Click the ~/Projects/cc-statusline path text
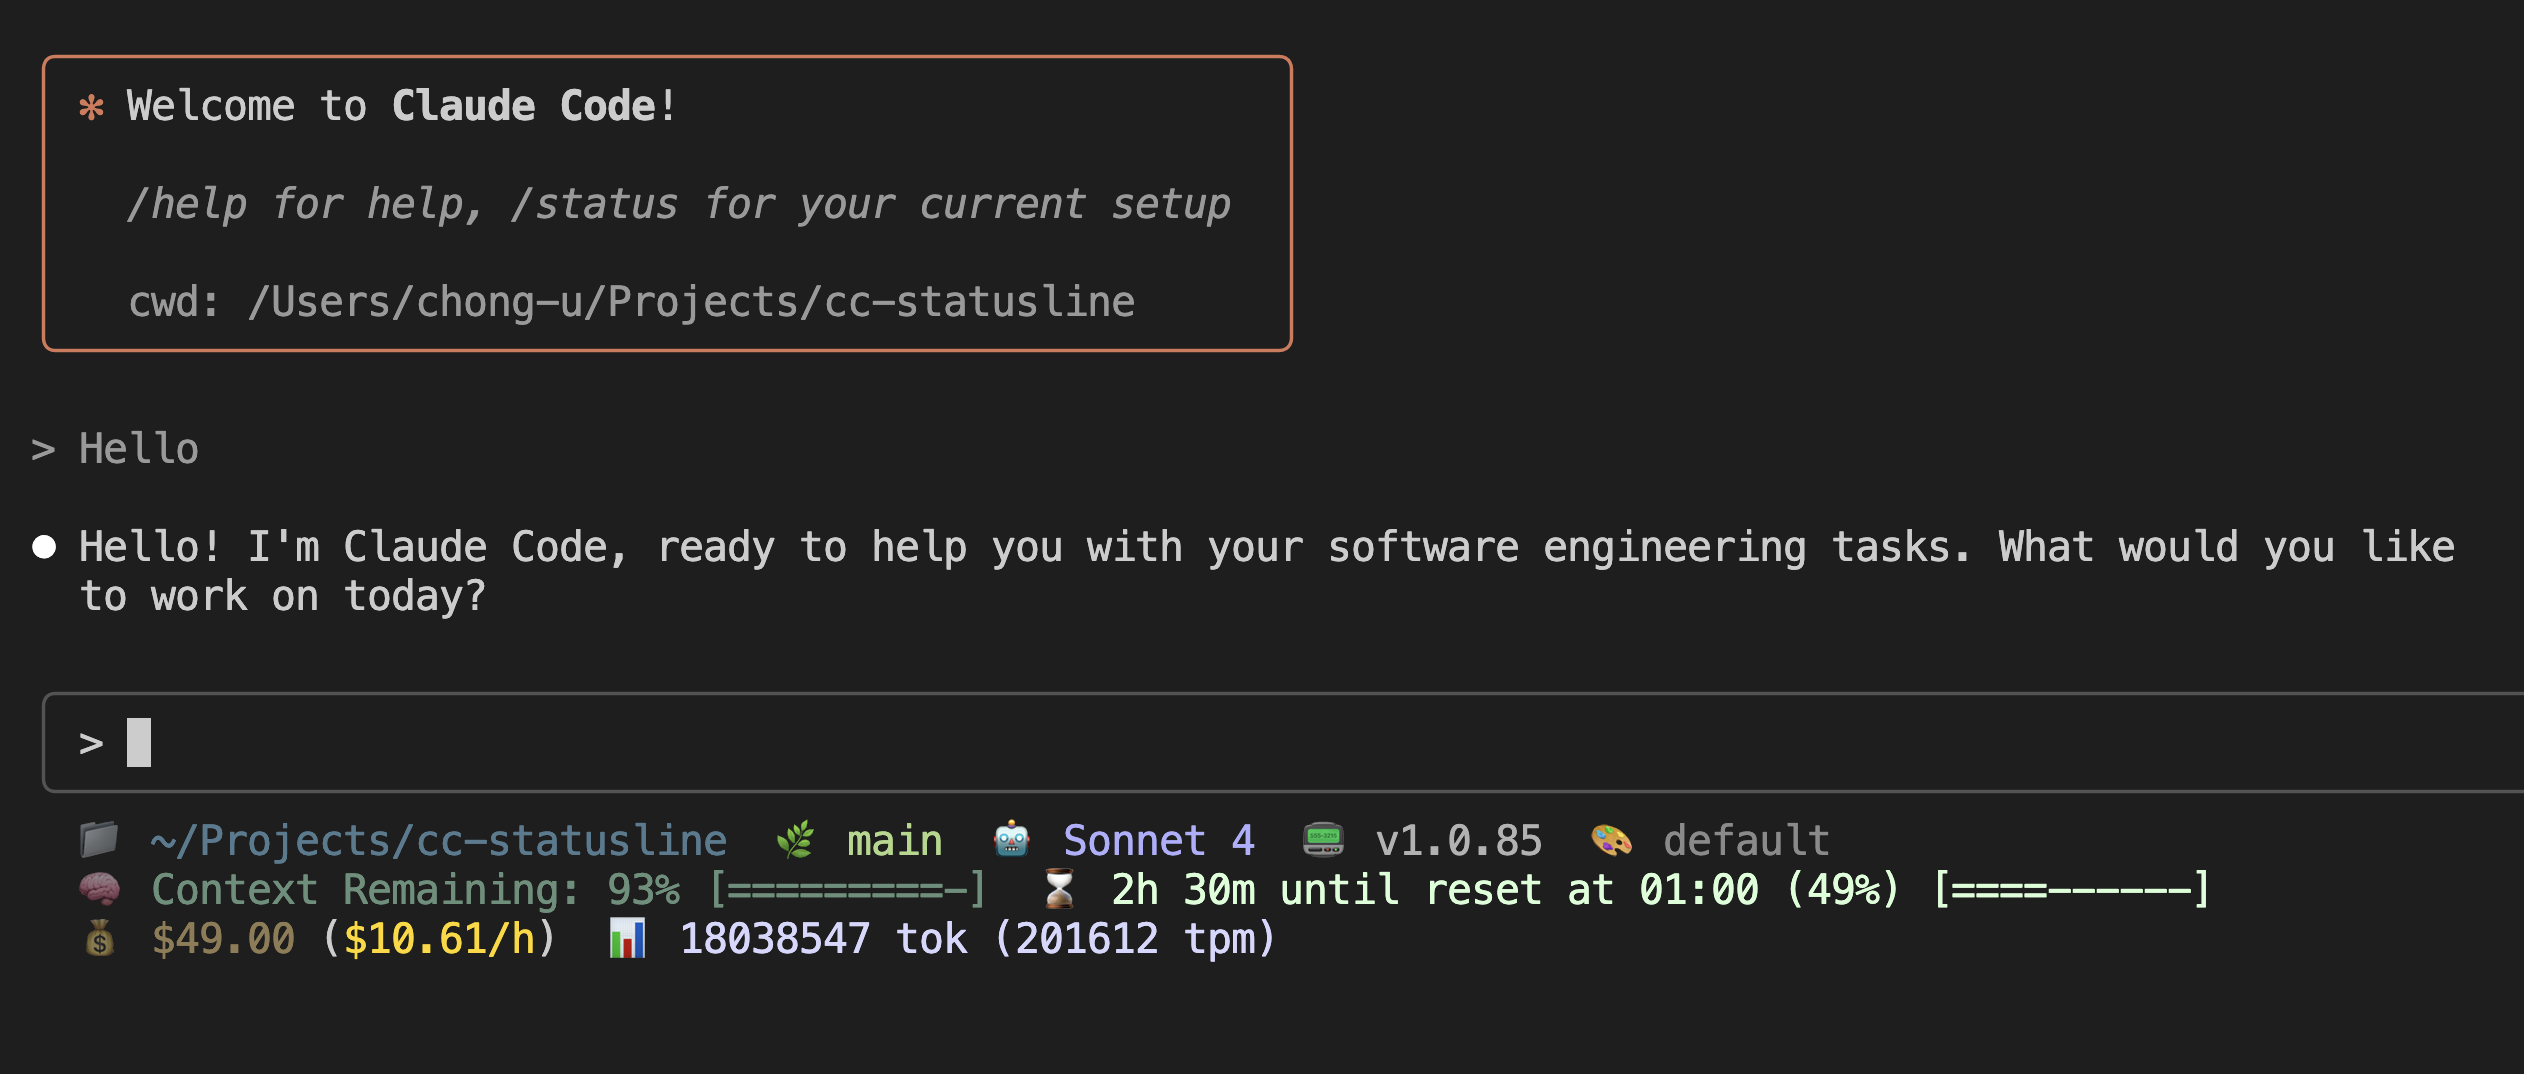2524x1074 pixels. (439, 841)
